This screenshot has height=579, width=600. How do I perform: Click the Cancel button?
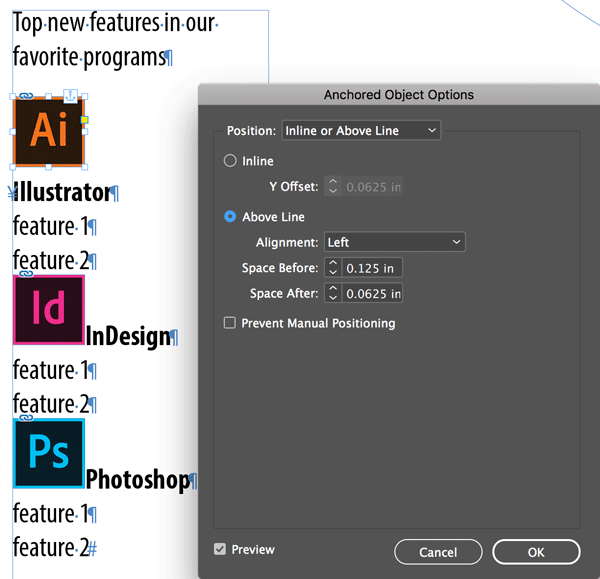coord(438,552)
